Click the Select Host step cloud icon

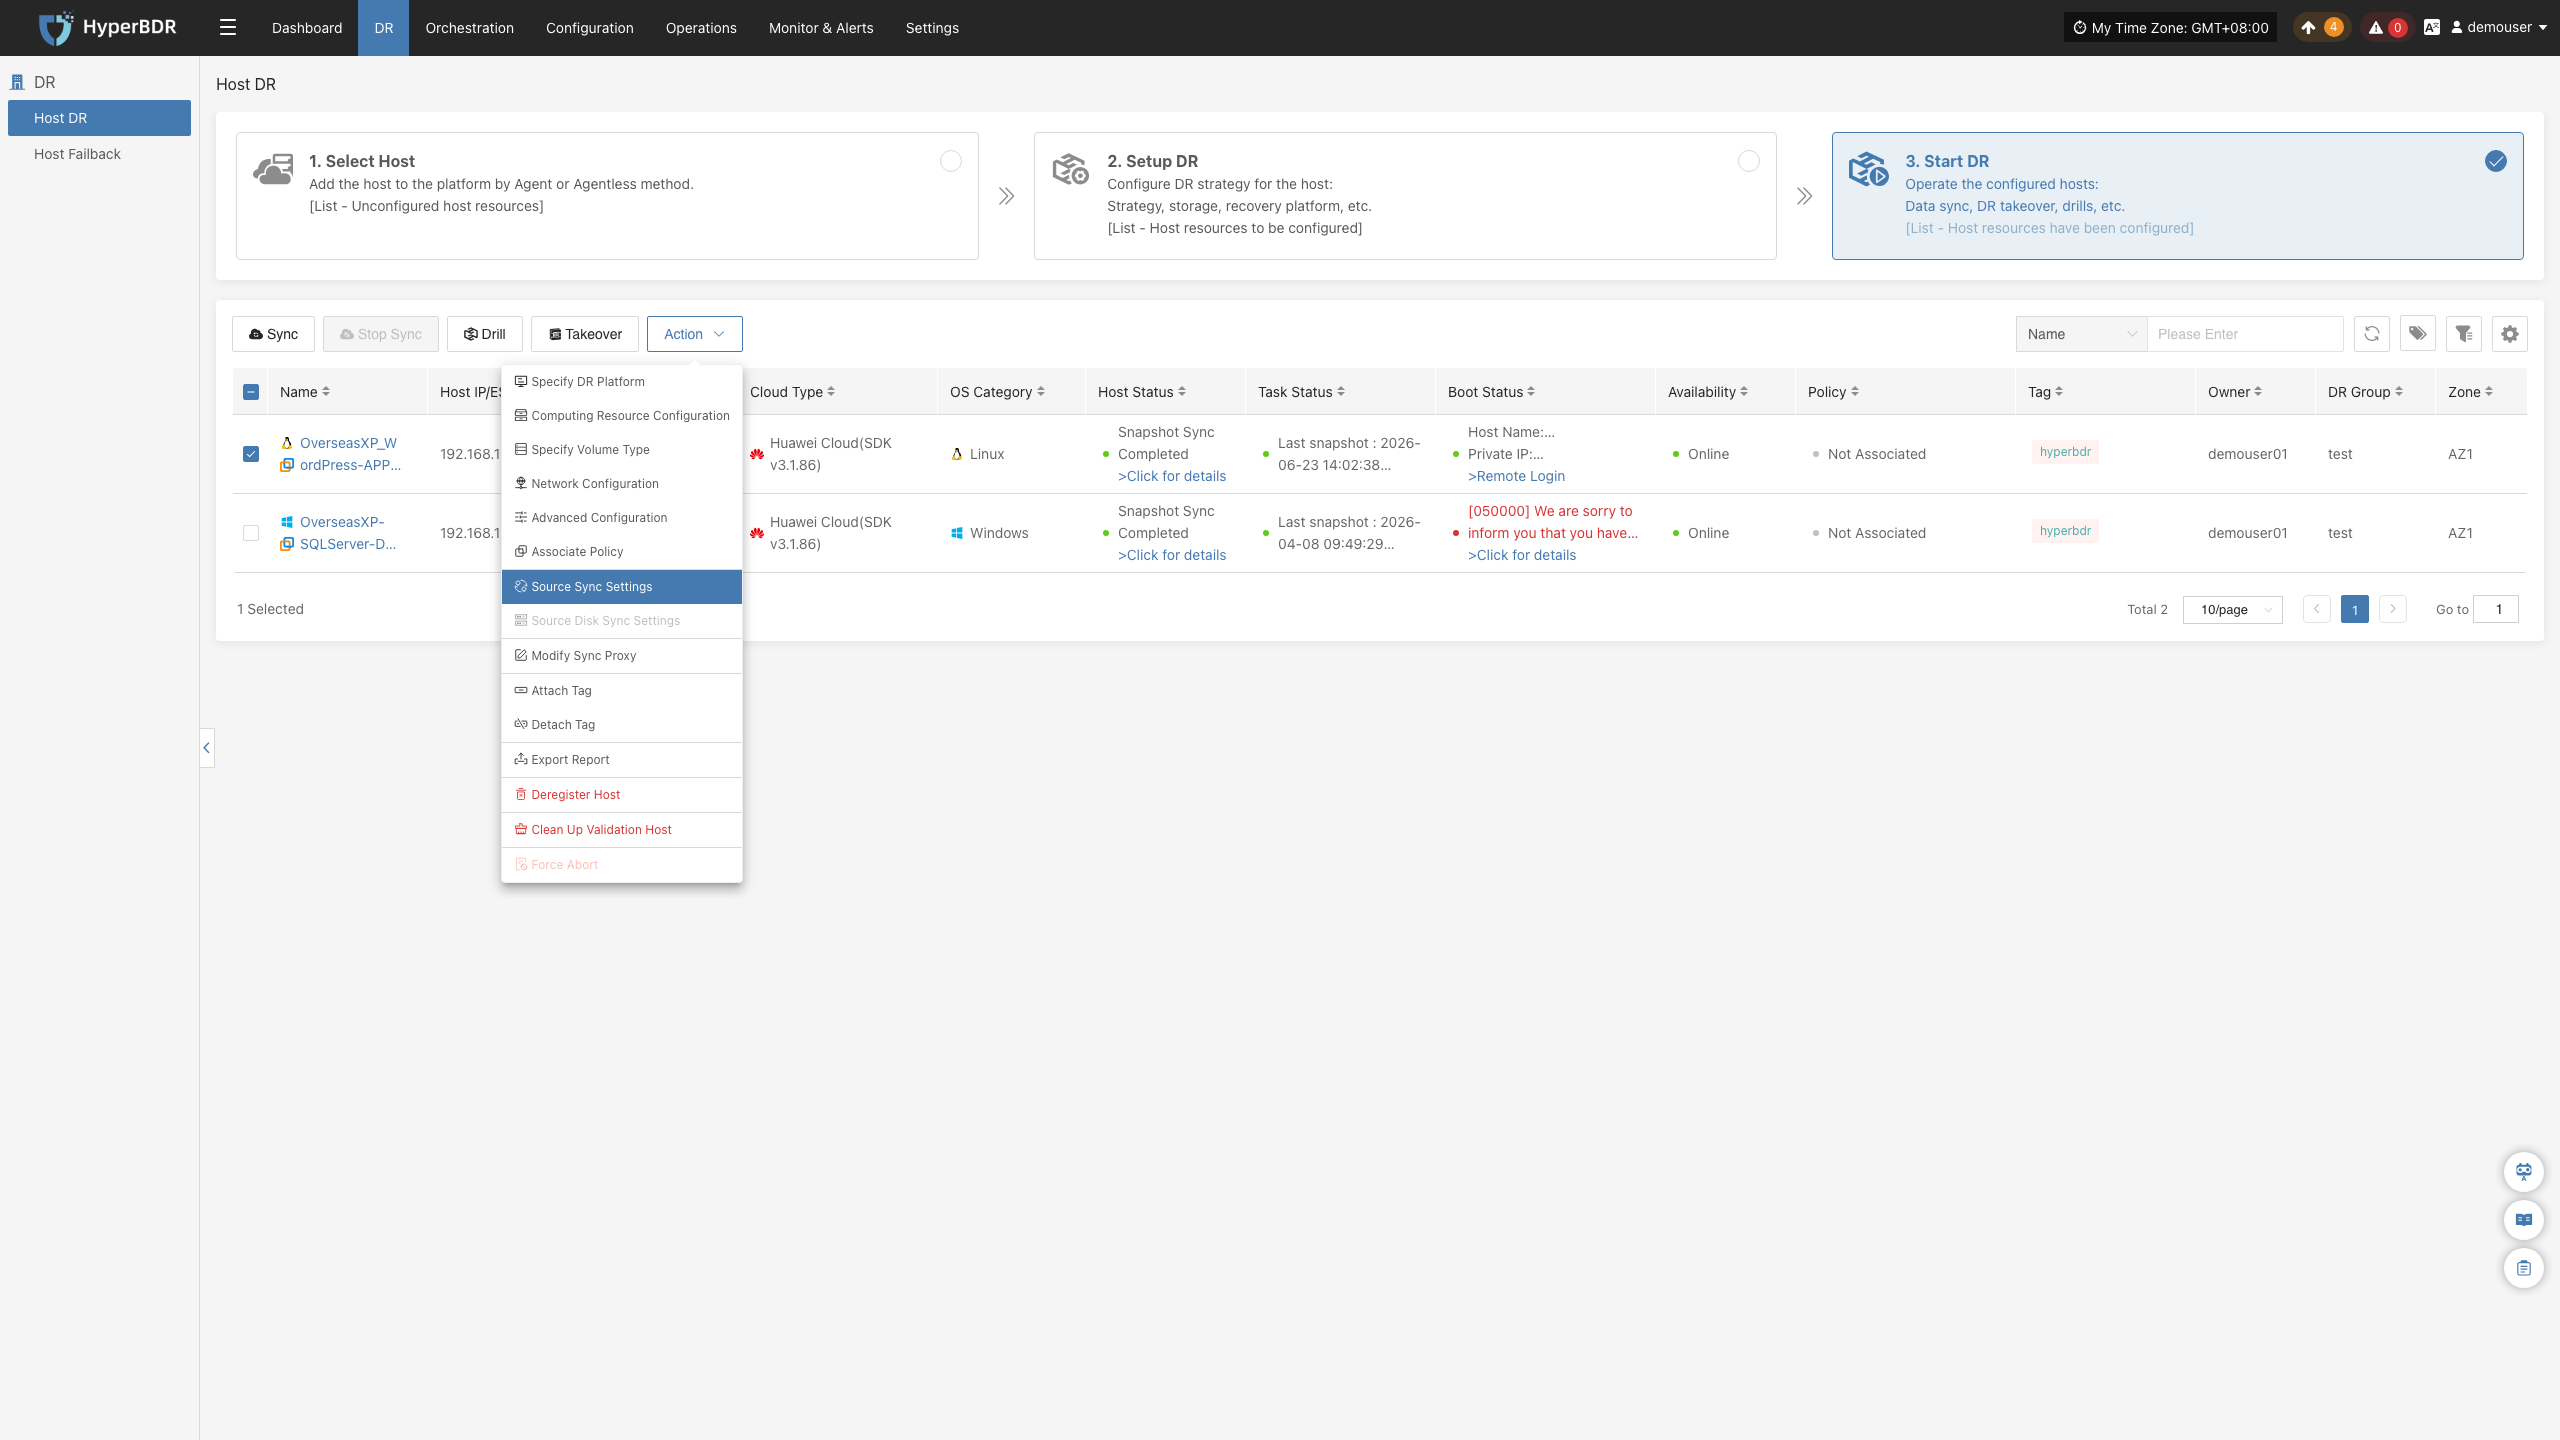point(273,169)
